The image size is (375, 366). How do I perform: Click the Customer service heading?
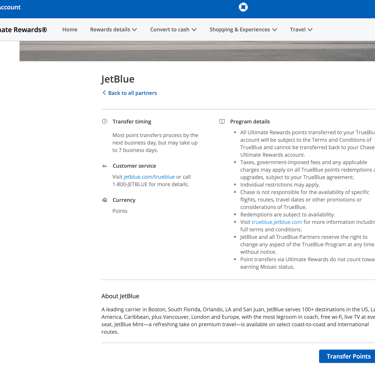tap(134, 166)
